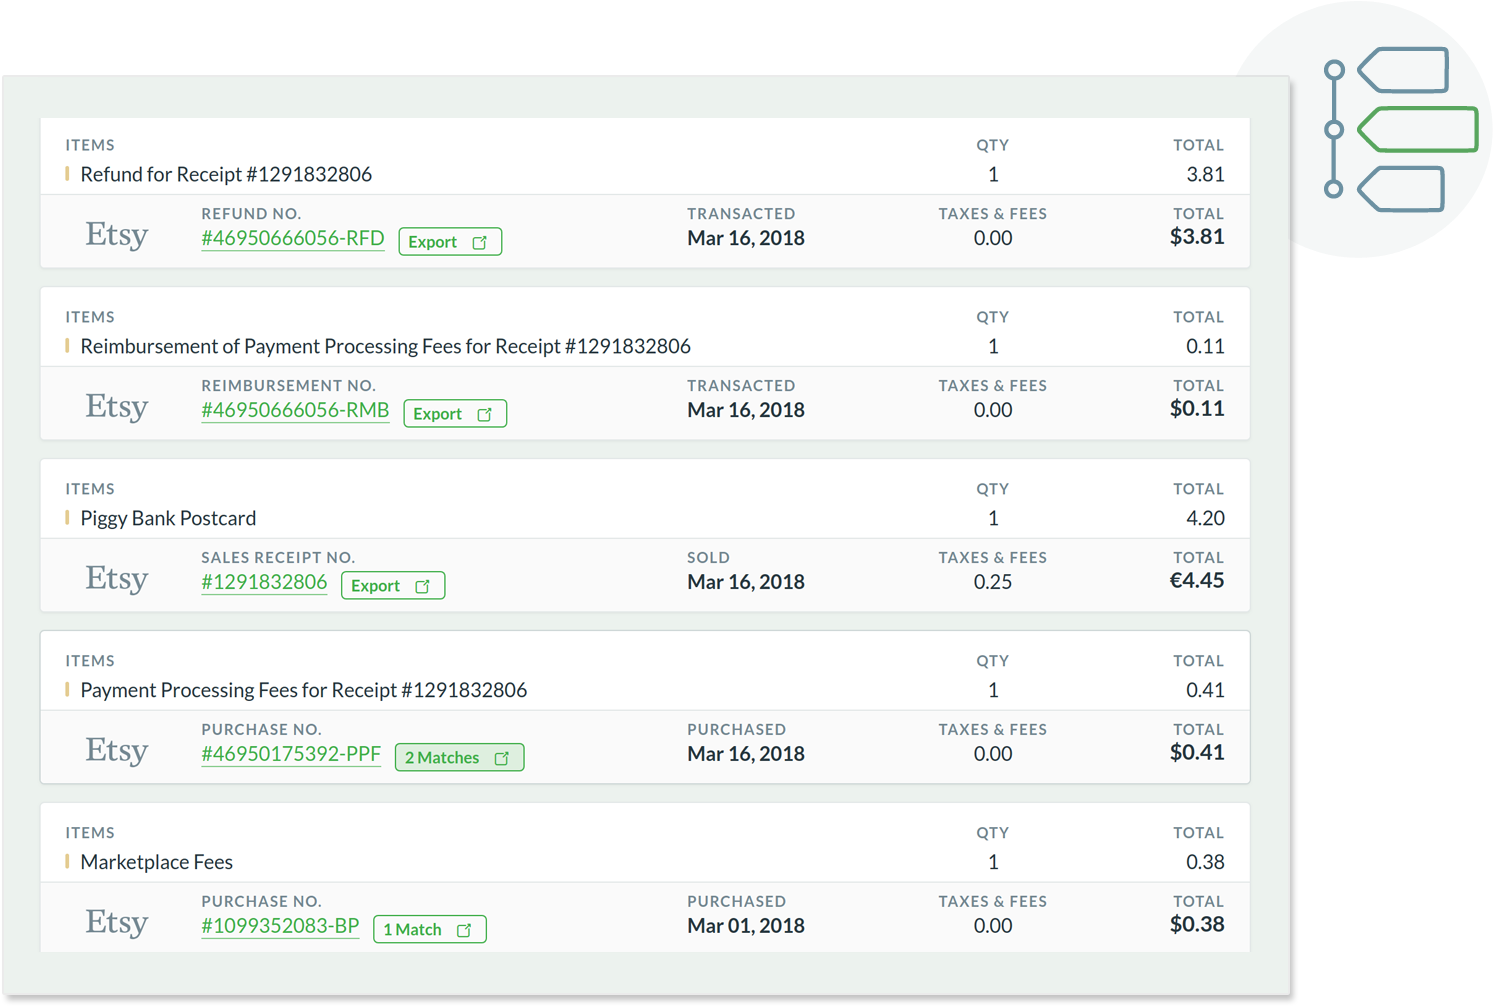Click the export icon beside sales receipt #1291832806

point(423,586)
